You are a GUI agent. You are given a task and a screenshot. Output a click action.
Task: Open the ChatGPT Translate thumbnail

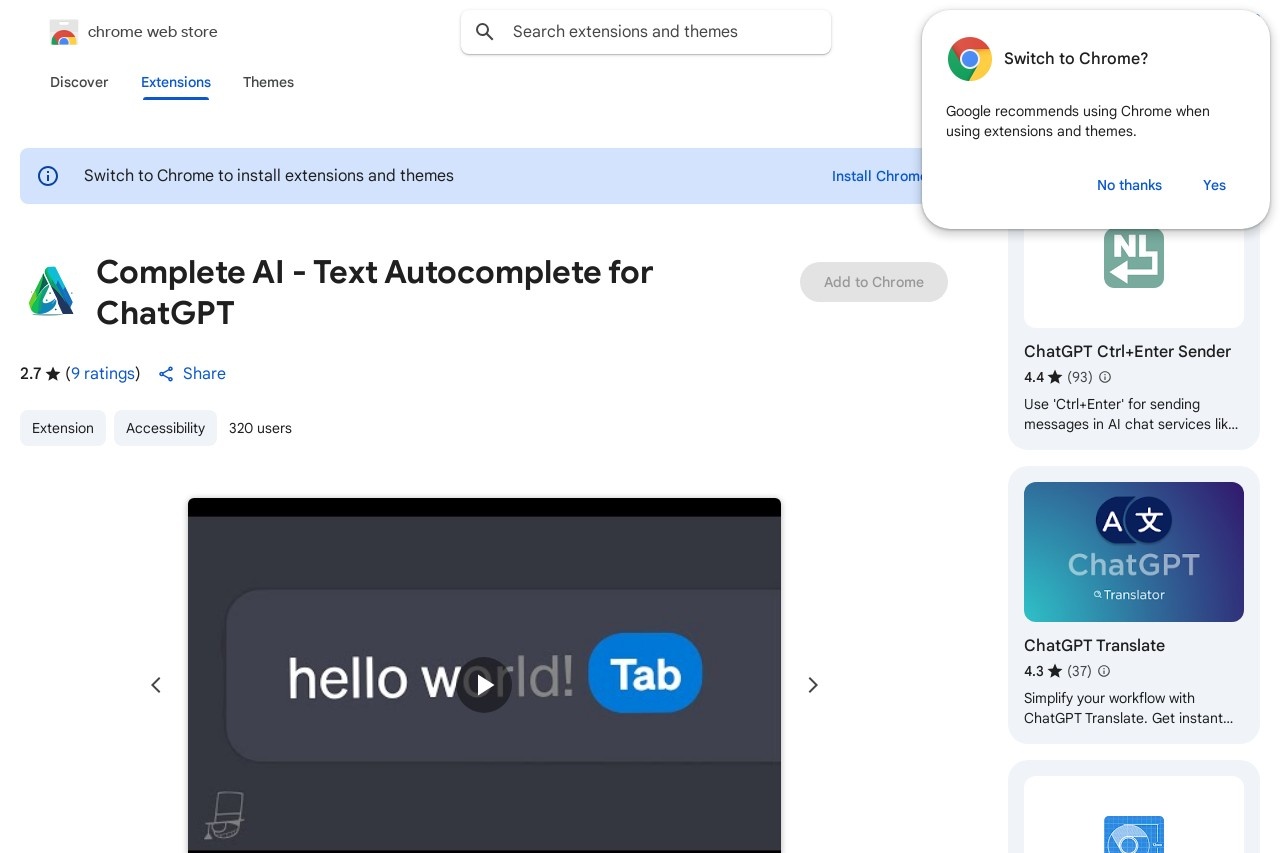point(1134,552)
